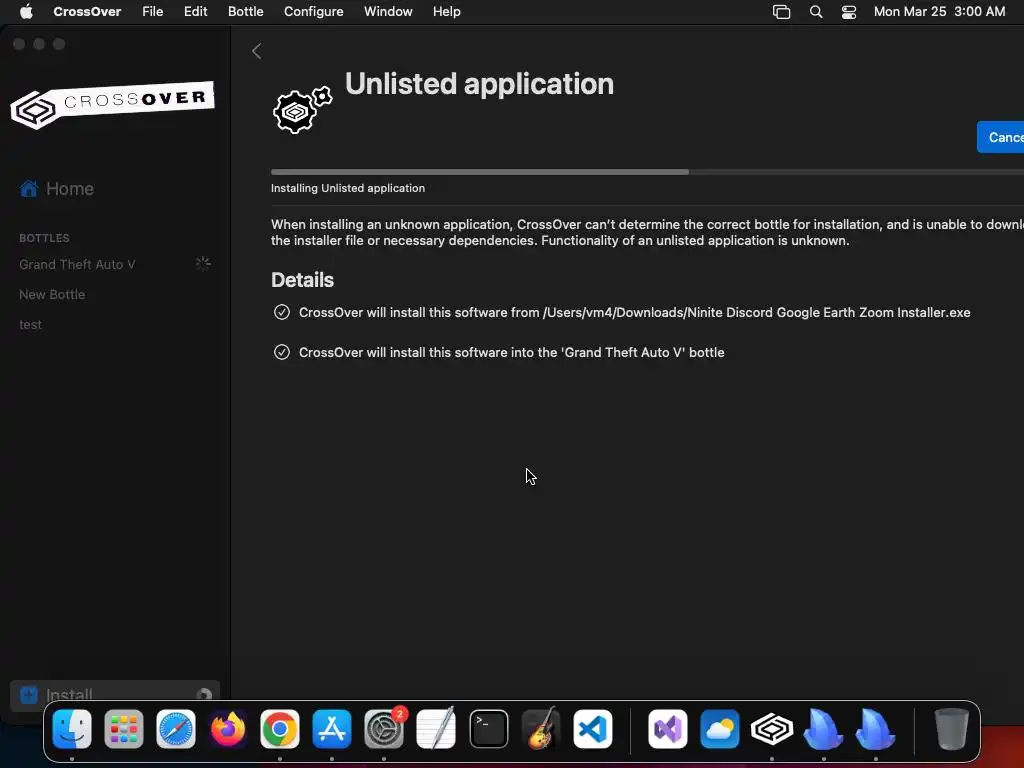The height and width of the screenshot is (768, 1024).
Task: Open the Window menu
Action: (x=388, y=12)
